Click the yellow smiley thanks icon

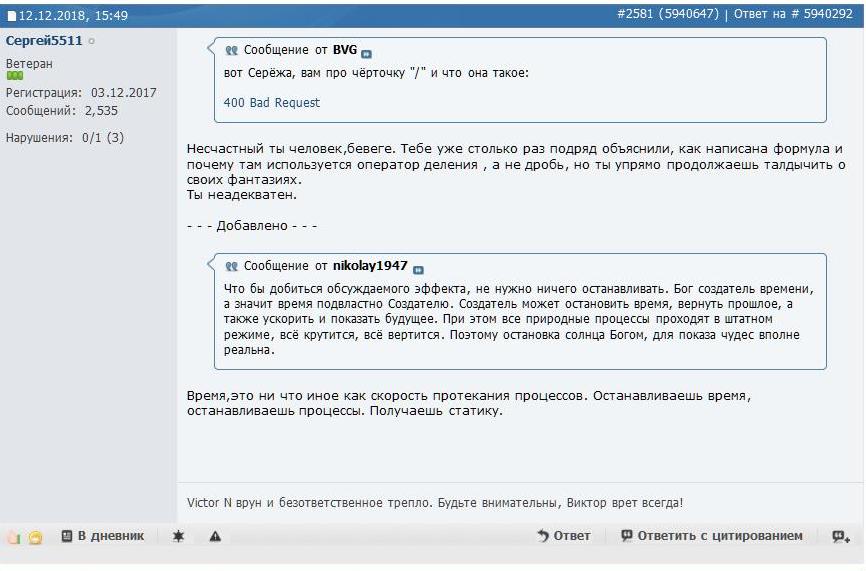(35, 537)
